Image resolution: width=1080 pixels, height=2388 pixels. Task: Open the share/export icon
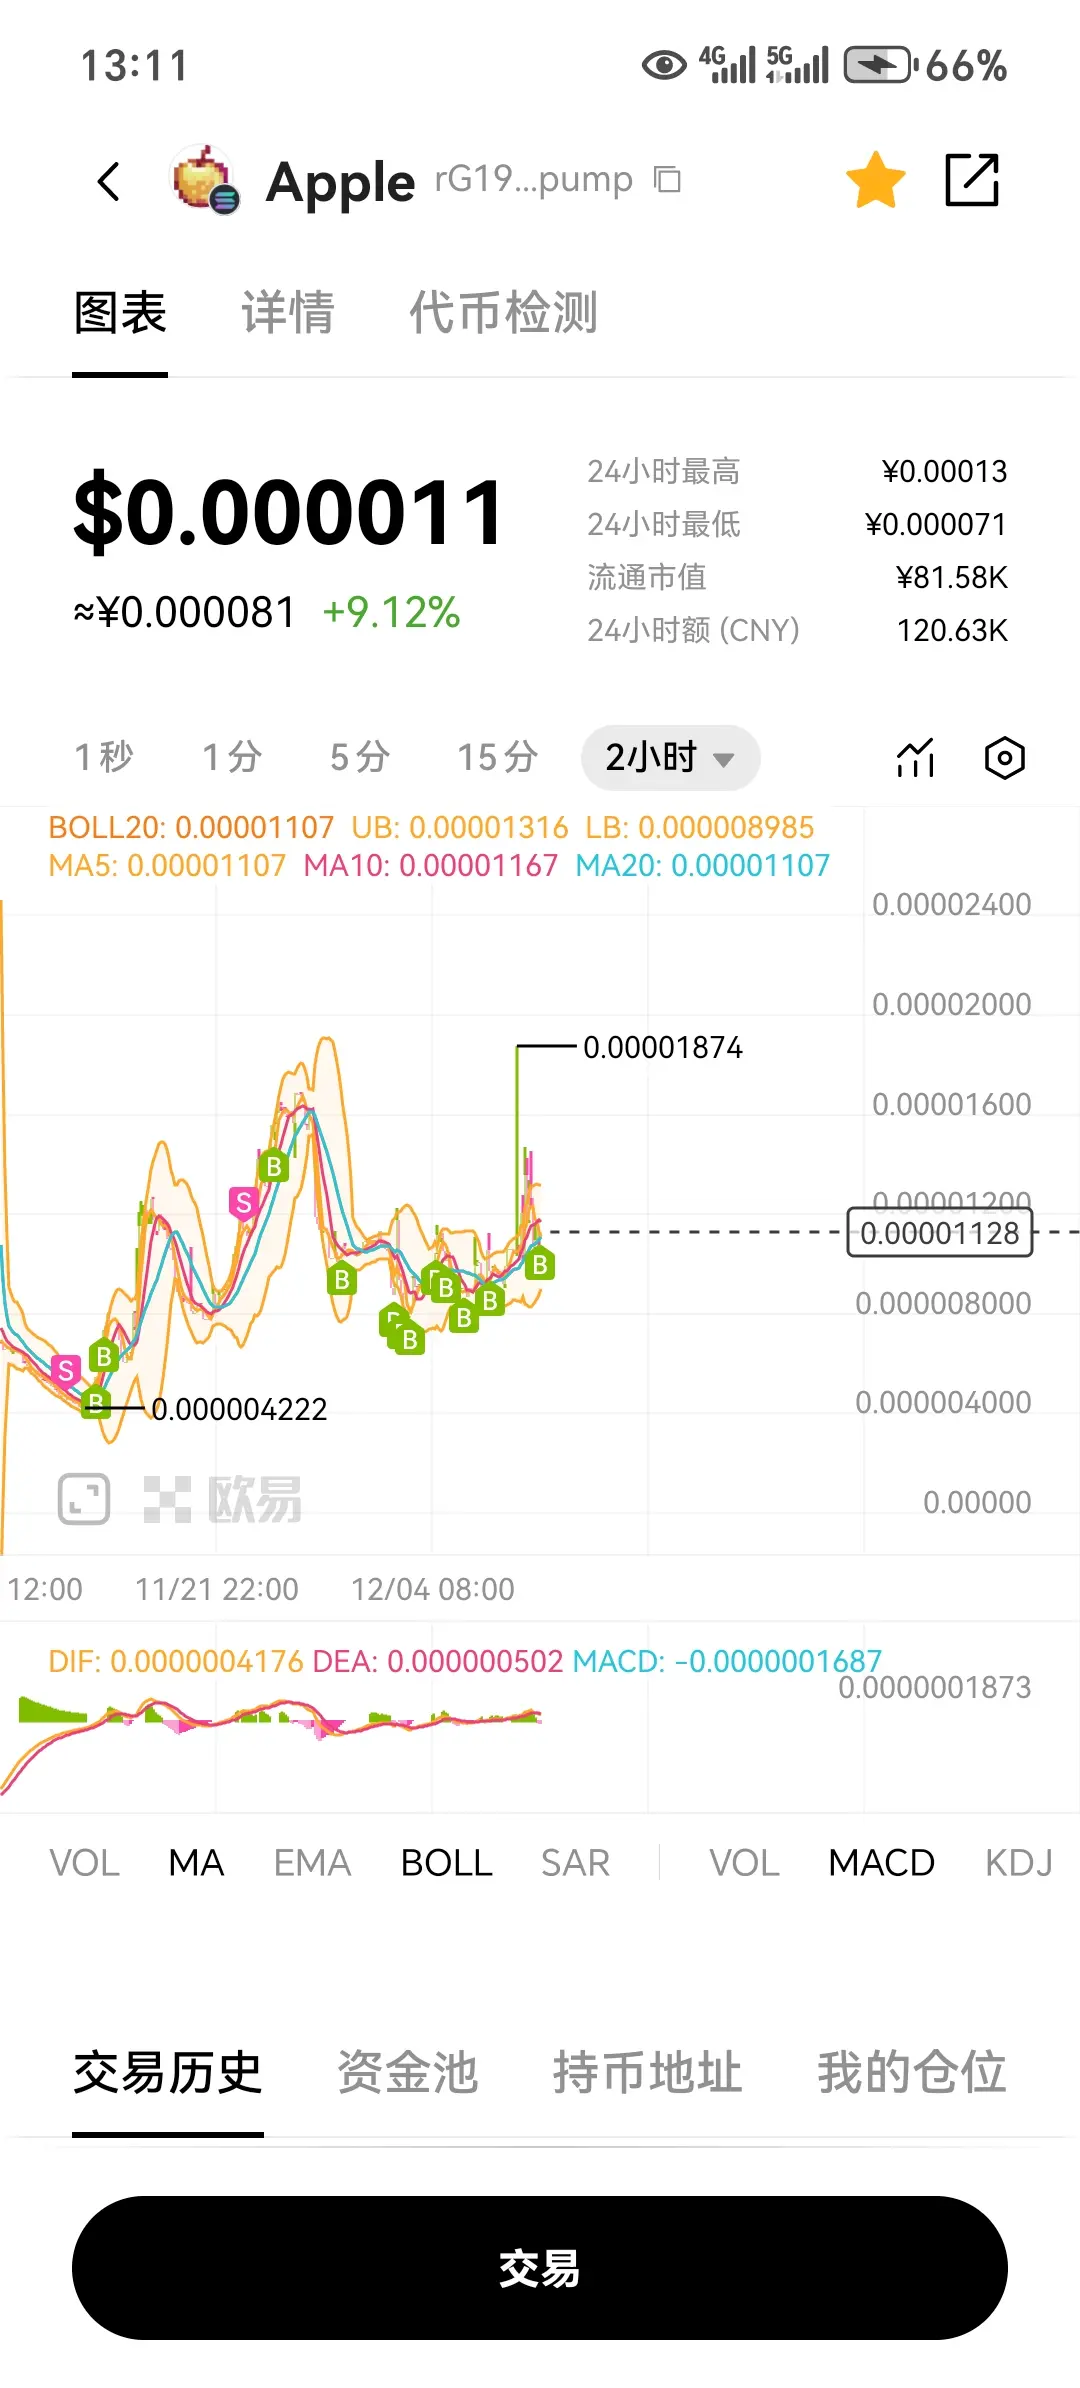click(972, 180)
